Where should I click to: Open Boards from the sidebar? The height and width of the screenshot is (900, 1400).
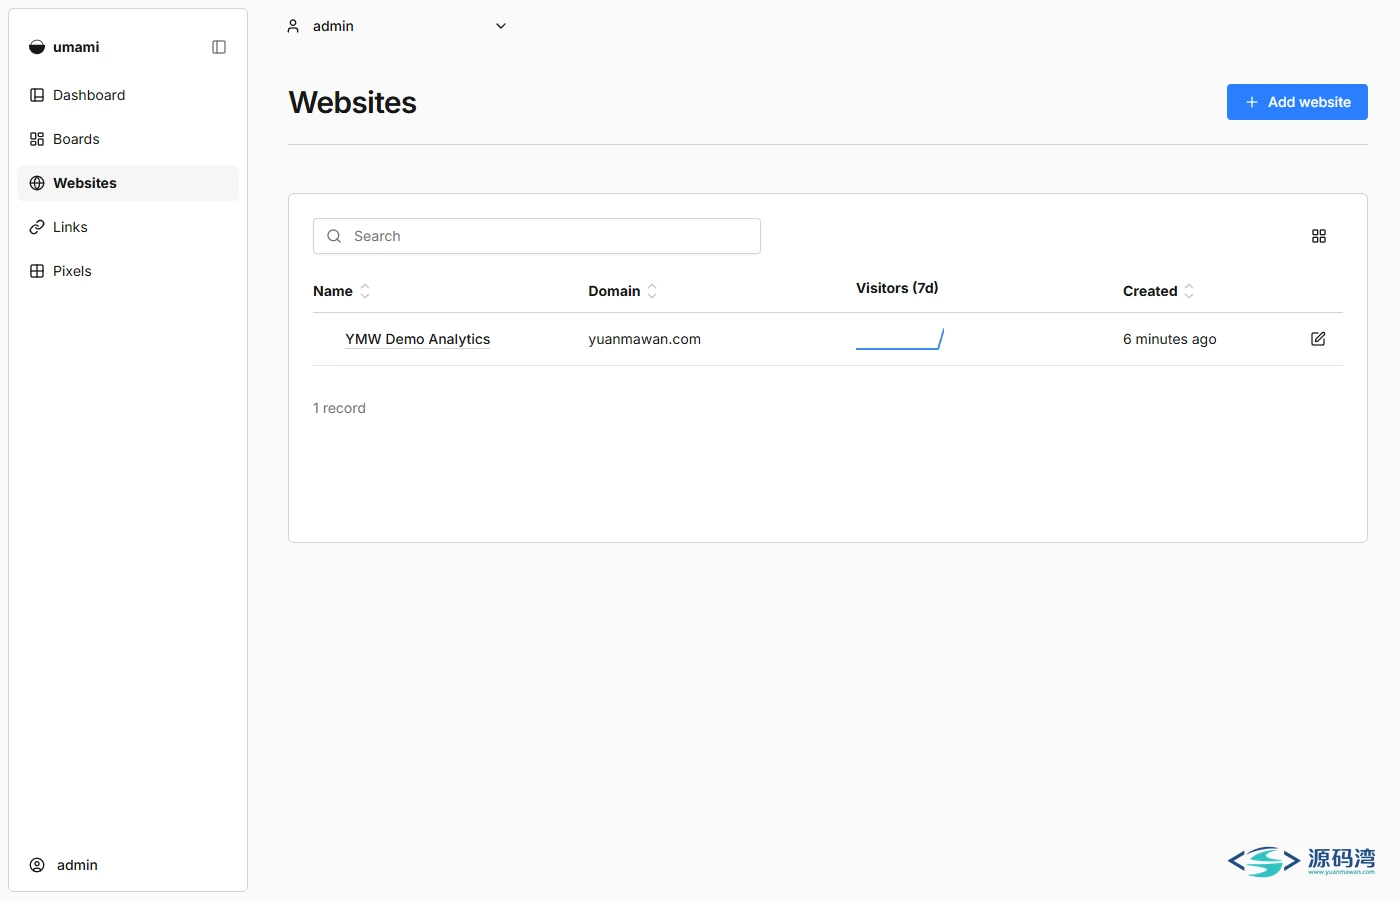128,139
